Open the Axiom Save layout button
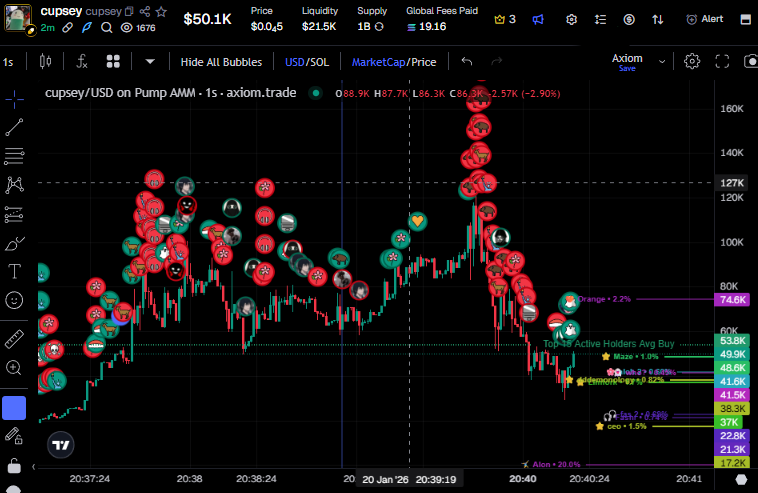758x493 pixels. point(627,62)
